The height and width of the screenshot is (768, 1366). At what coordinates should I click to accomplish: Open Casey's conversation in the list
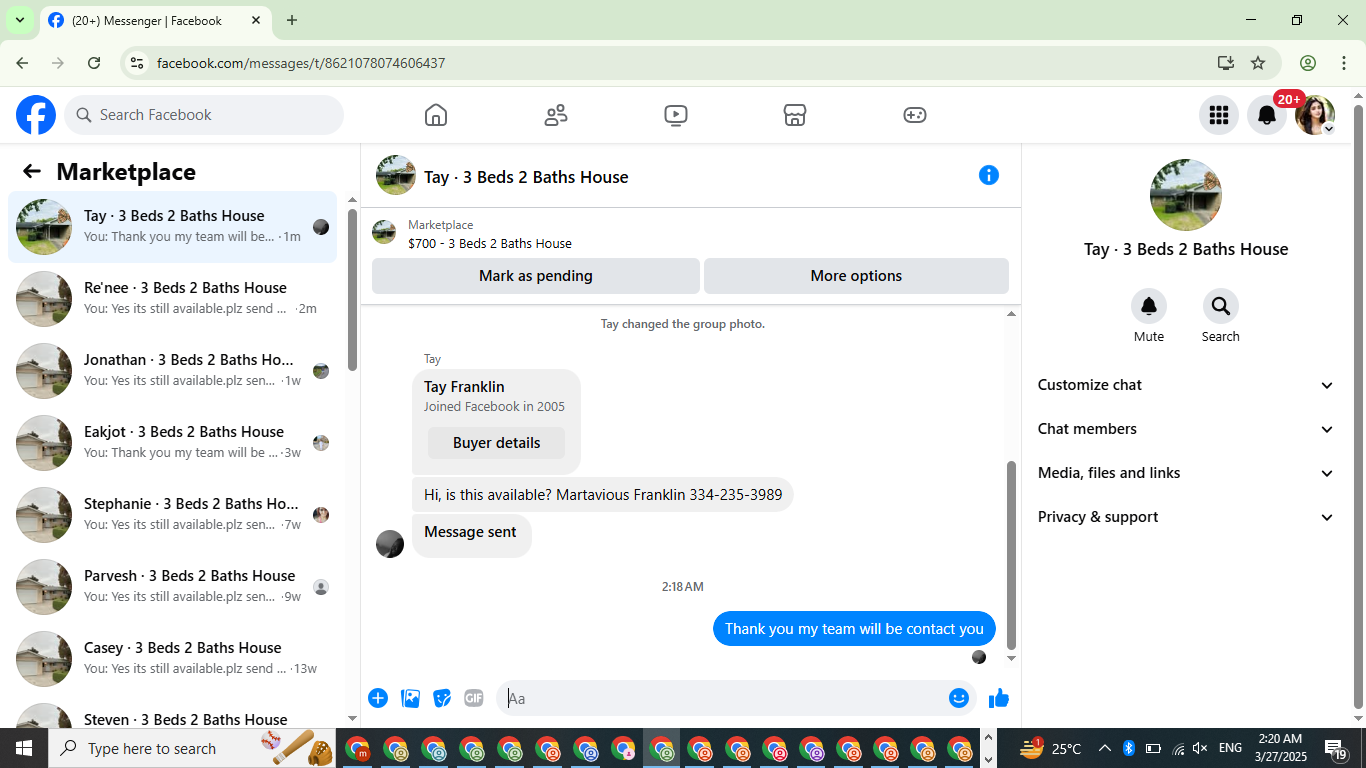pos(173,659)
